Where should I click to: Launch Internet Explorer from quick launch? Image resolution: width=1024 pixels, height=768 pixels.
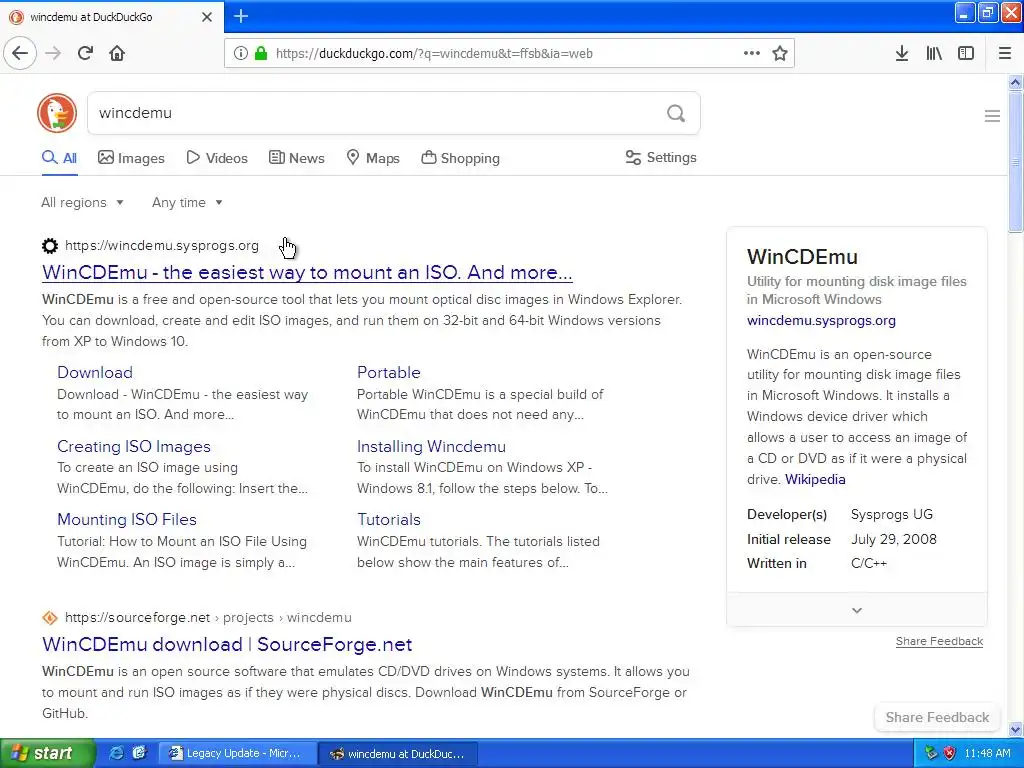116,753
